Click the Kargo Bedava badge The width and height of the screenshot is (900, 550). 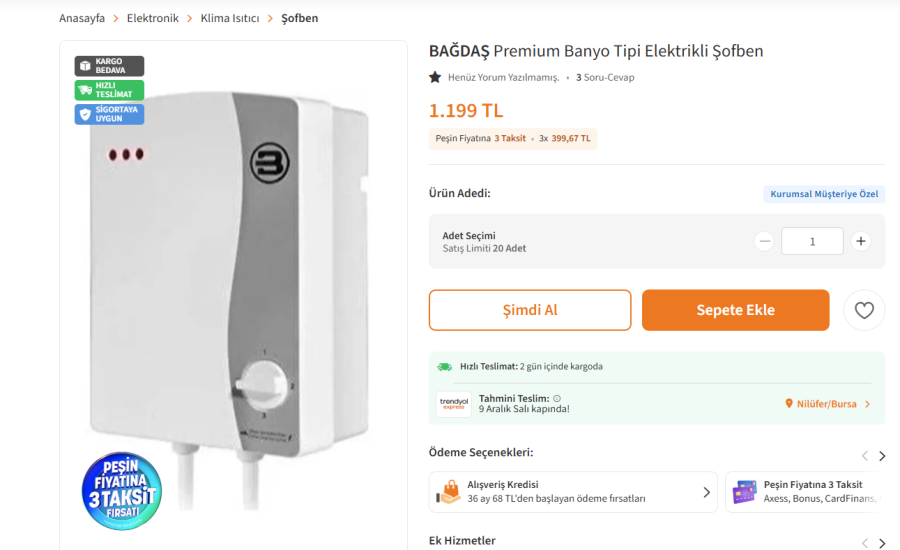pyautogui.click(x=109, y=66)
